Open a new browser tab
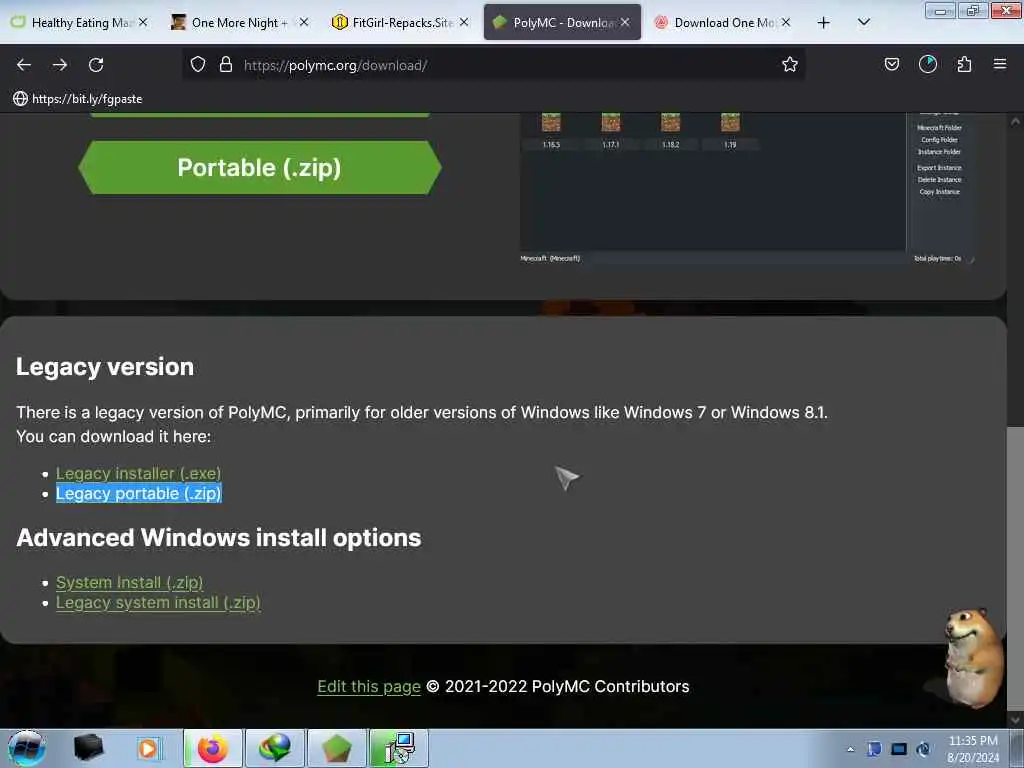This screenshot has width=1024, height=768. (x=824, y=23)
